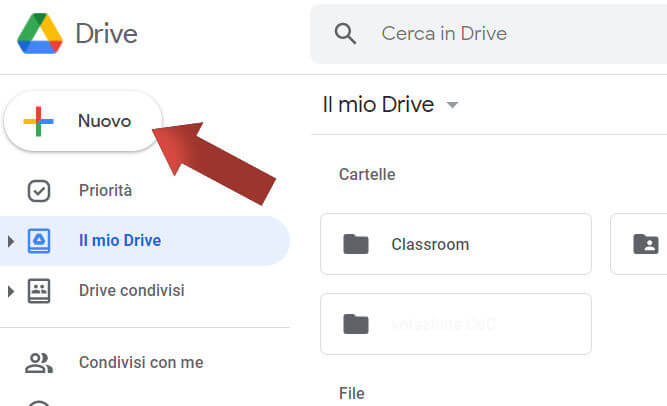
Task: Click the search magnifier icon
Action: point(345,34)
